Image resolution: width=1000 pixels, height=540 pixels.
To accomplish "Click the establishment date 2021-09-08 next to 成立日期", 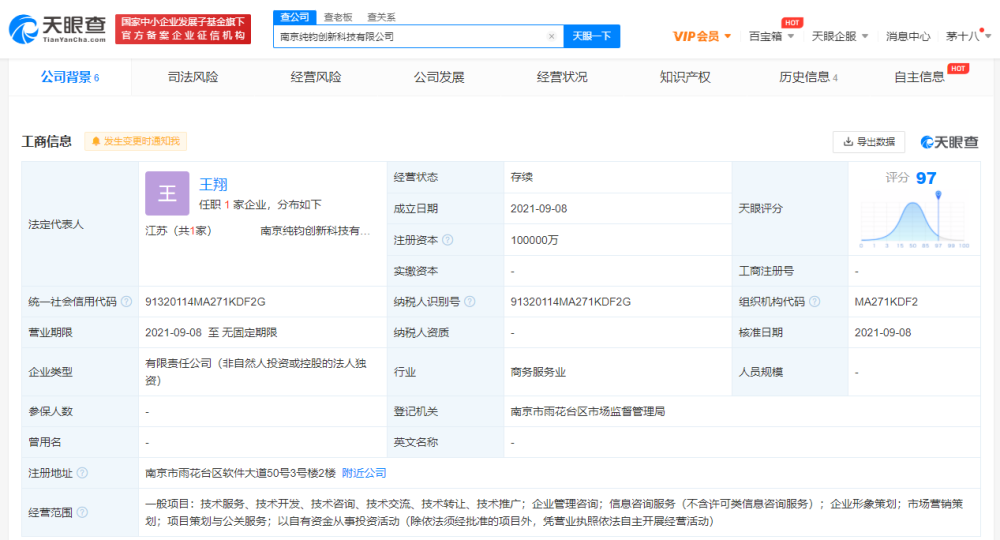I will coord(539,208).
